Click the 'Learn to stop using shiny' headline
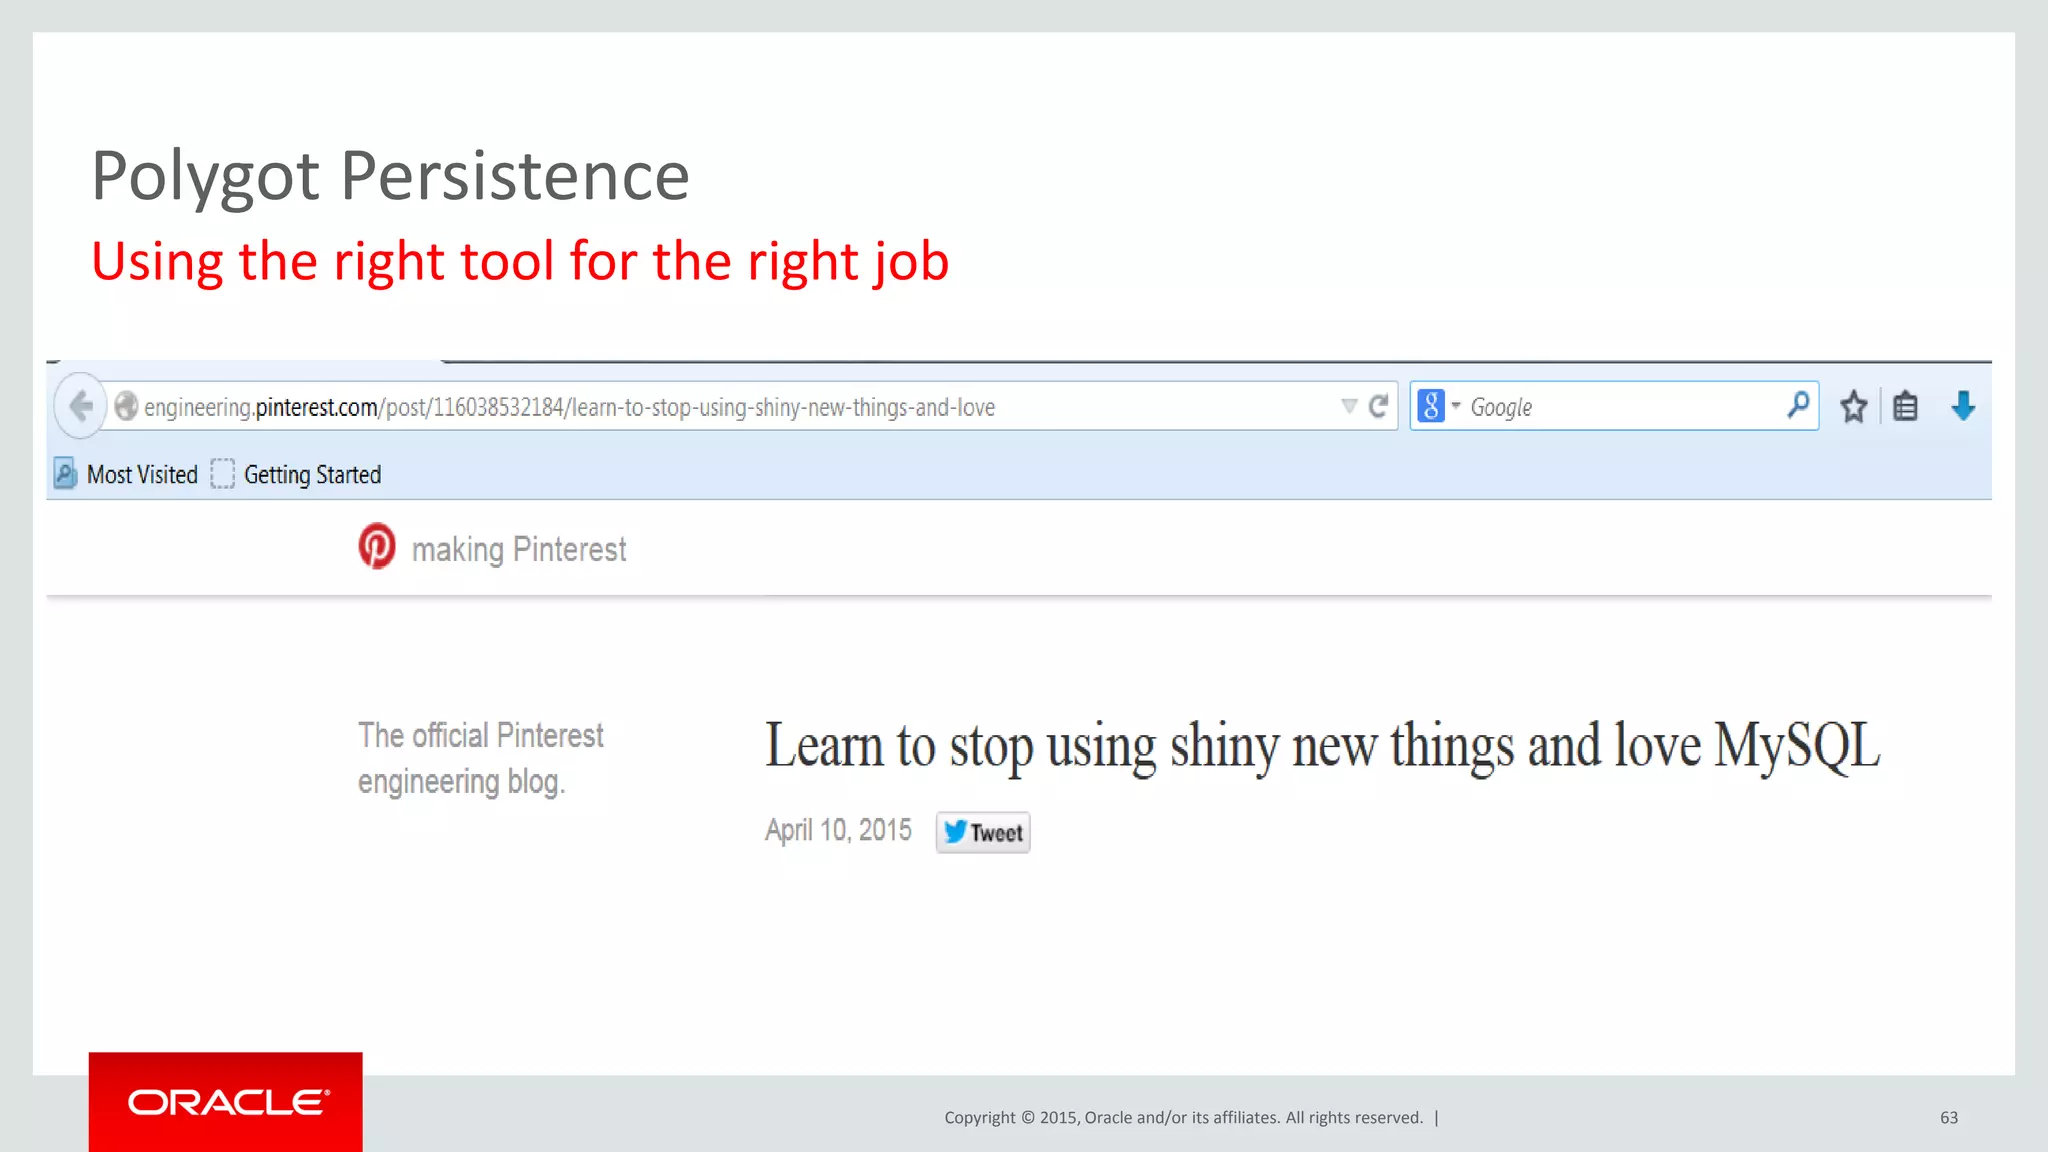The height and width of the screenshot is (1152, 2048). click(x=1321, y=746)
